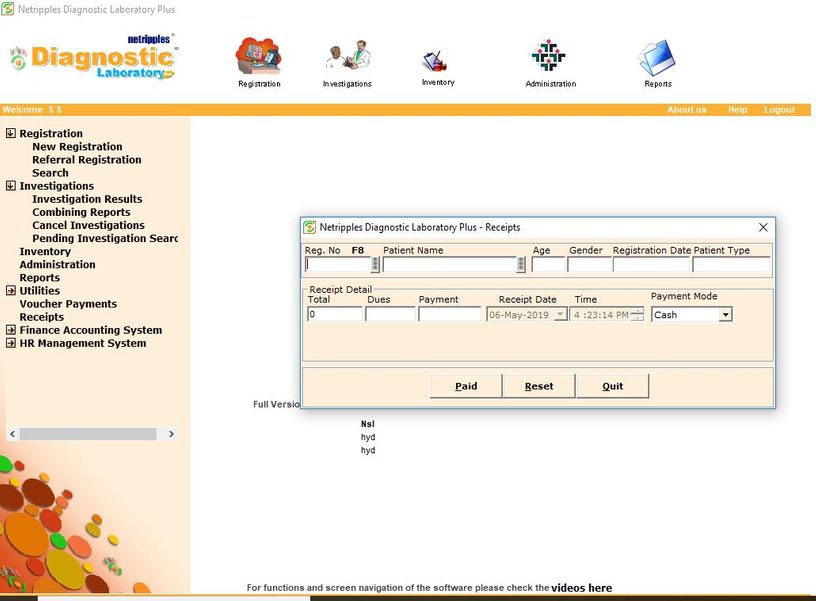The image size is (816, 601).
Task: Open Pending Investigation Search in sidebar
Action: click(105, 238)
